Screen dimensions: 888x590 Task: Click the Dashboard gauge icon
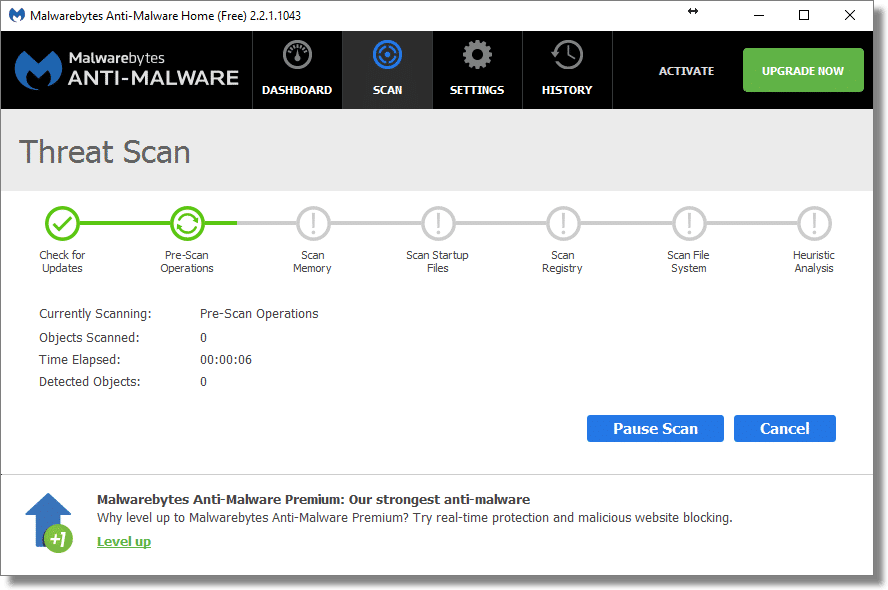click(297, 55)
